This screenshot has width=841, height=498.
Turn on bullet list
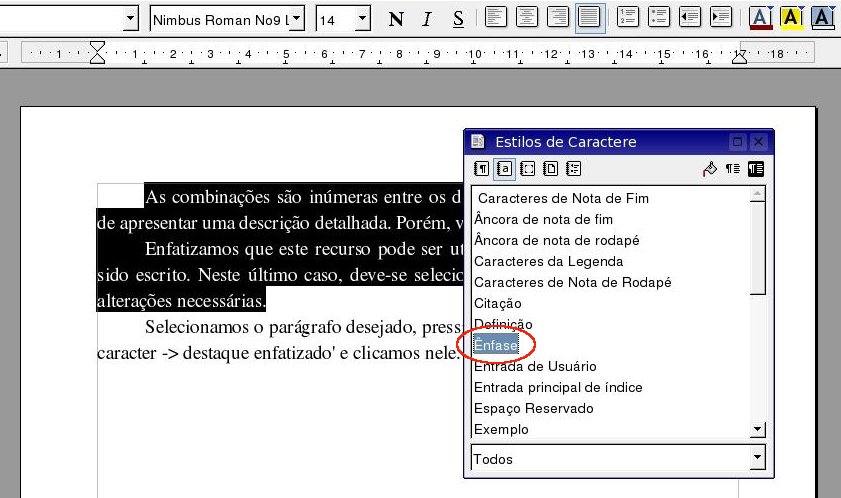coord(659,18)
